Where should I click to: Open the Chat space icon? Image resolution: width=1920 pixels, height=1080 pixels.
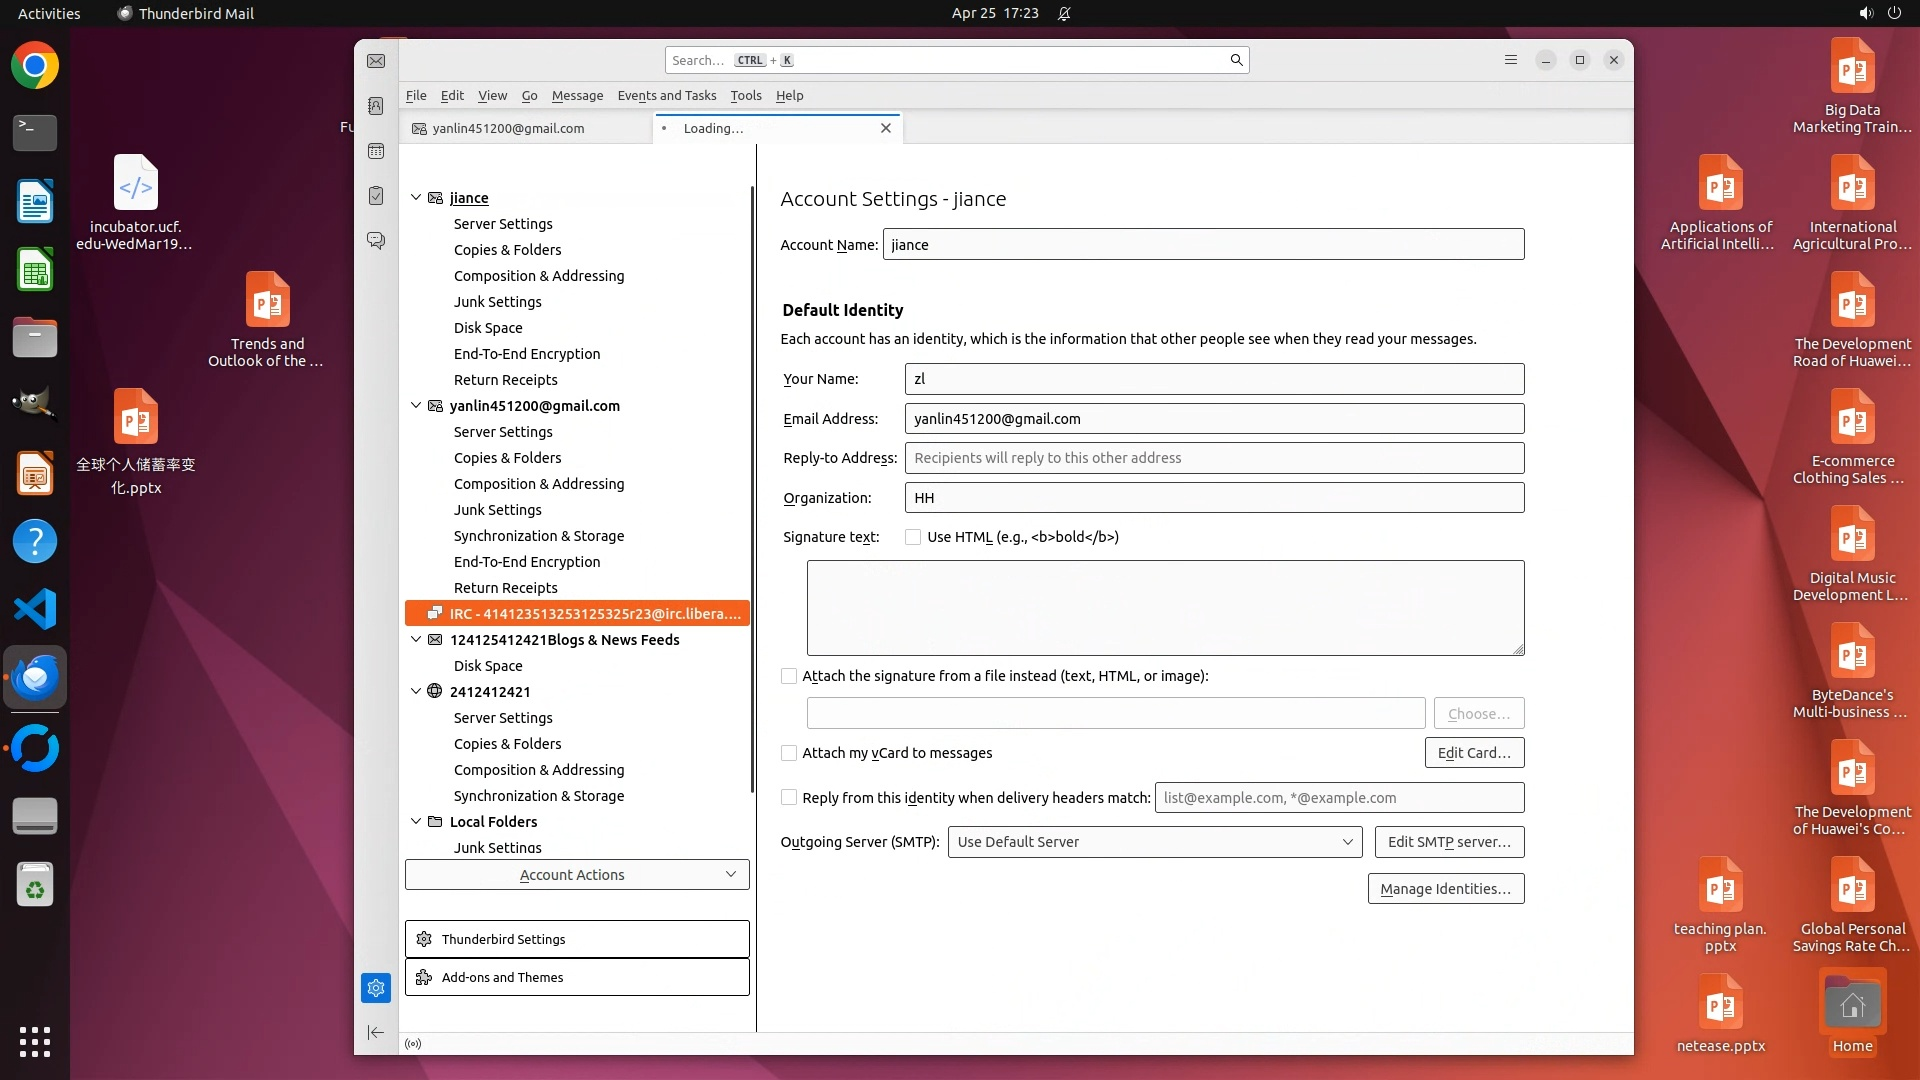click(x=376, y=241)
